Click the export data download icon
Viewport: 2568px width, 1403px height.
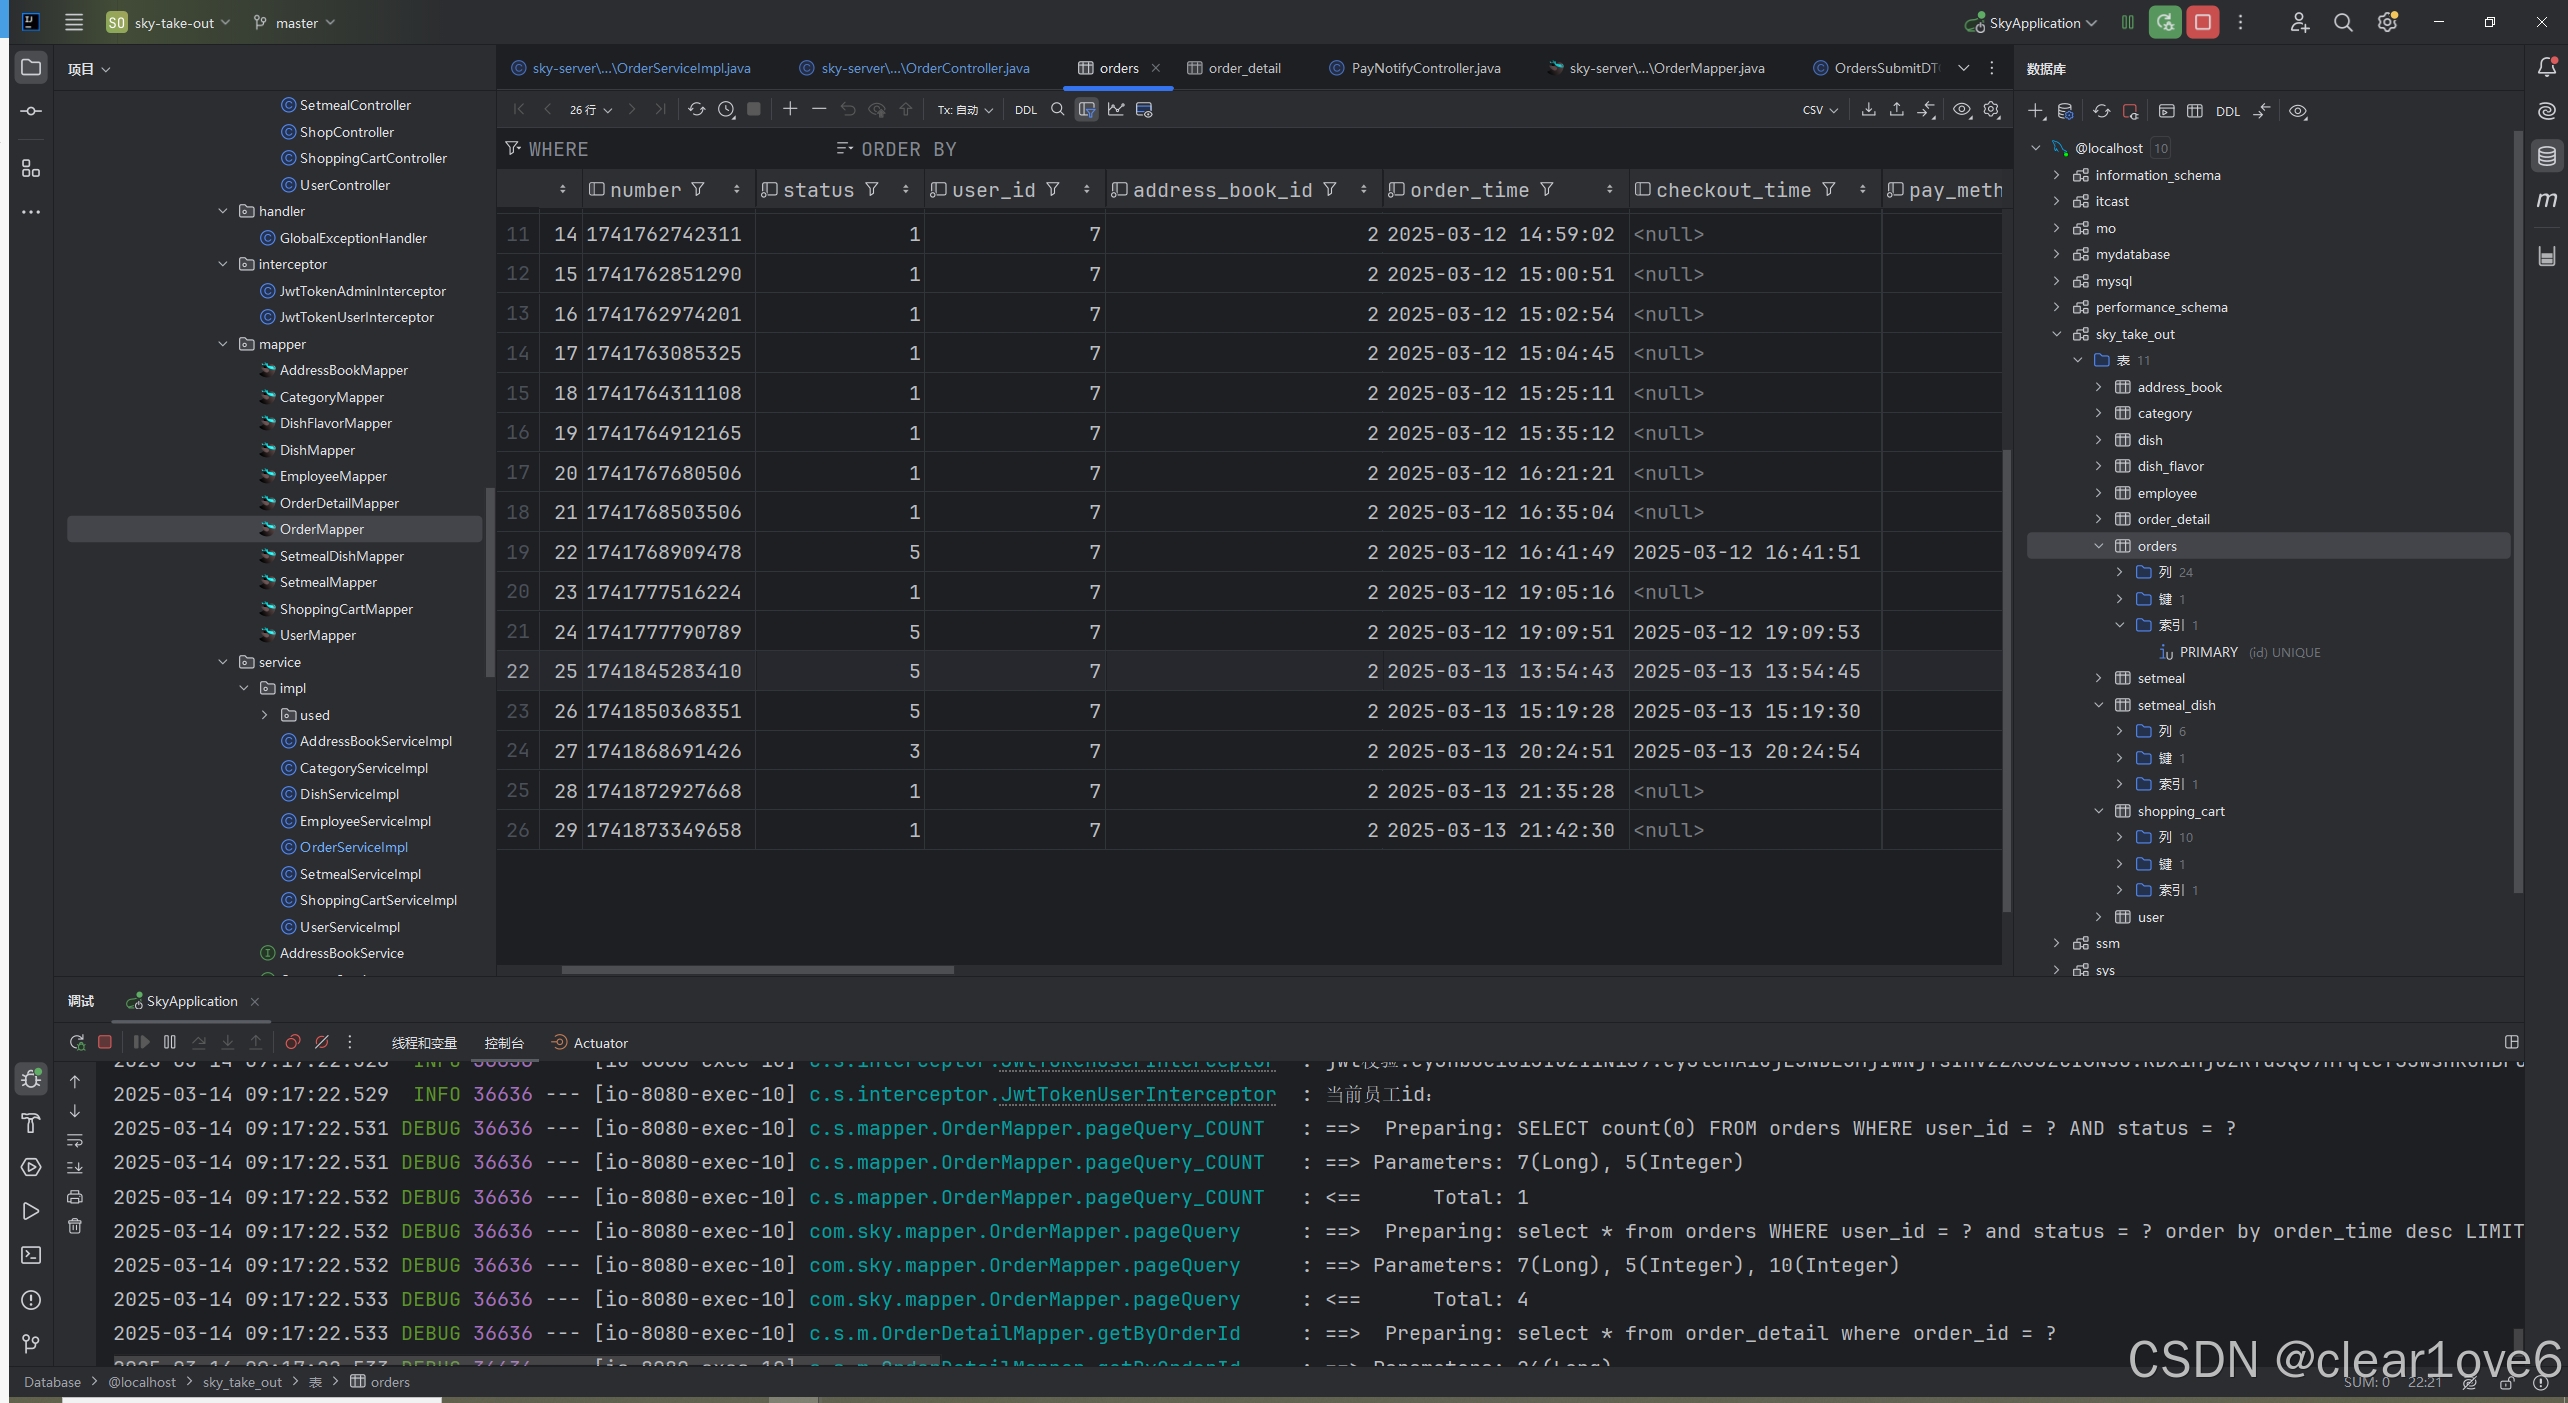[1868, 110]
